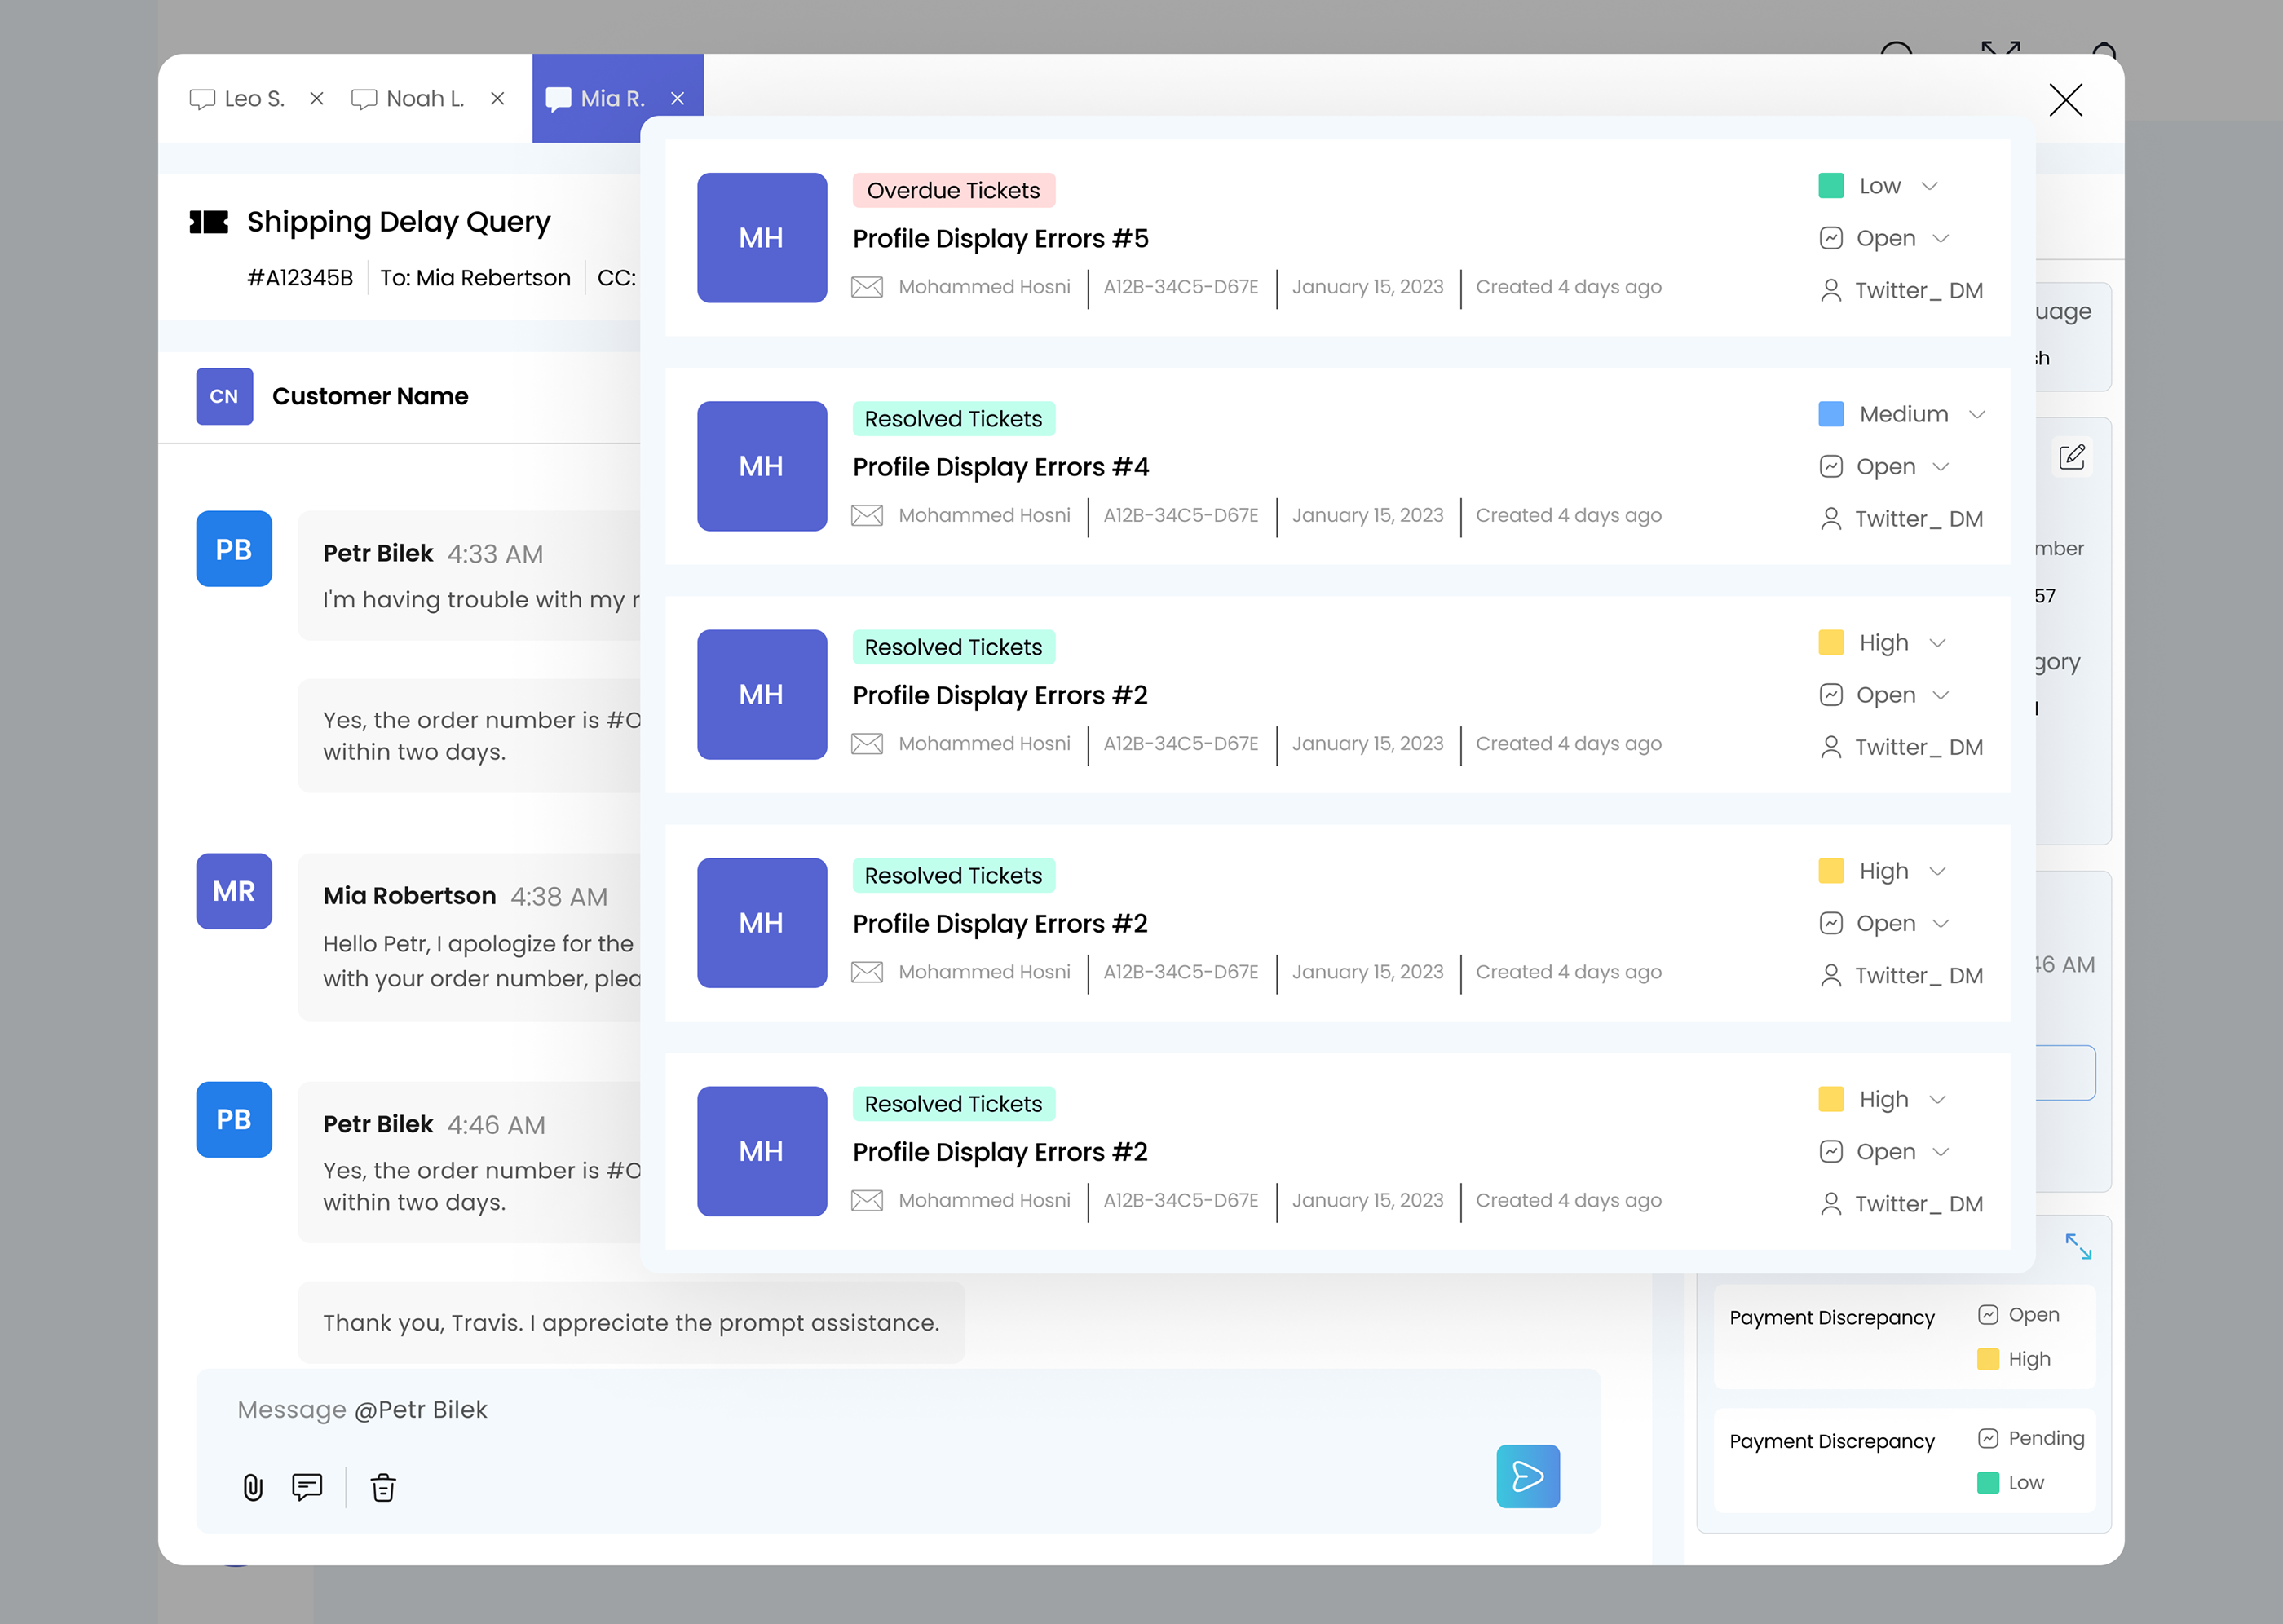Click the pencil edit icon on the right panel
This screenshot has width=2283, height=1624.
(2070, 457)
